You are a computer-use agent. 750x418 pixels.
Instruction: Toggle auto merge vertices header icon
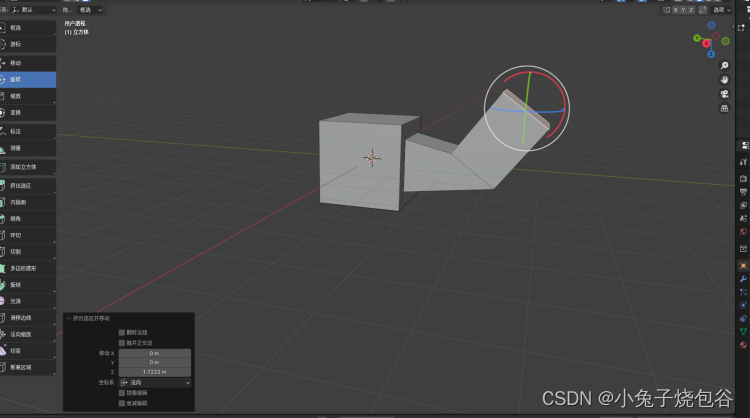(x=703, y=10)
